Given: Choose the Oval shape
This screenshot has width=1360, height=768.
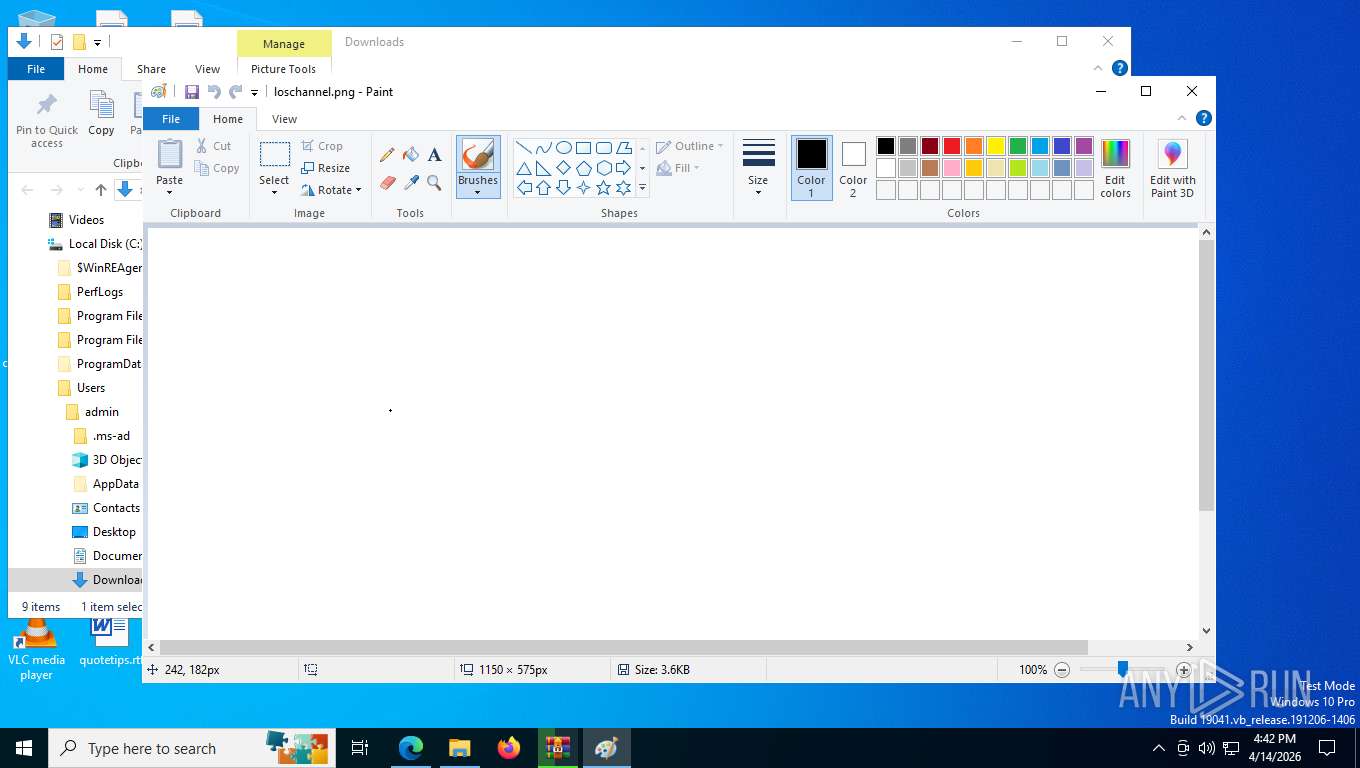Looking at the screenshot, I should click(x=564, y=147).
